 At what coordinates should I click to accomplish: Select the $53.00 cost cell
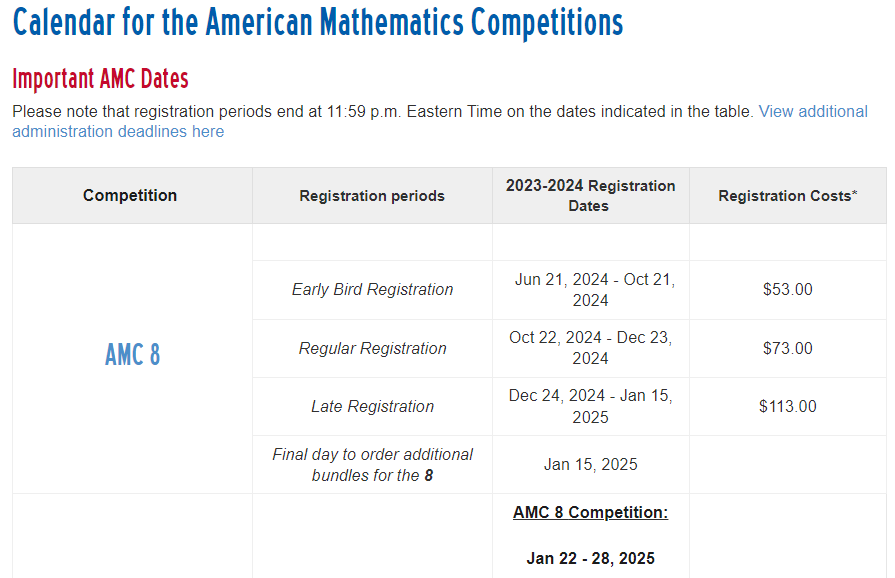788,289
